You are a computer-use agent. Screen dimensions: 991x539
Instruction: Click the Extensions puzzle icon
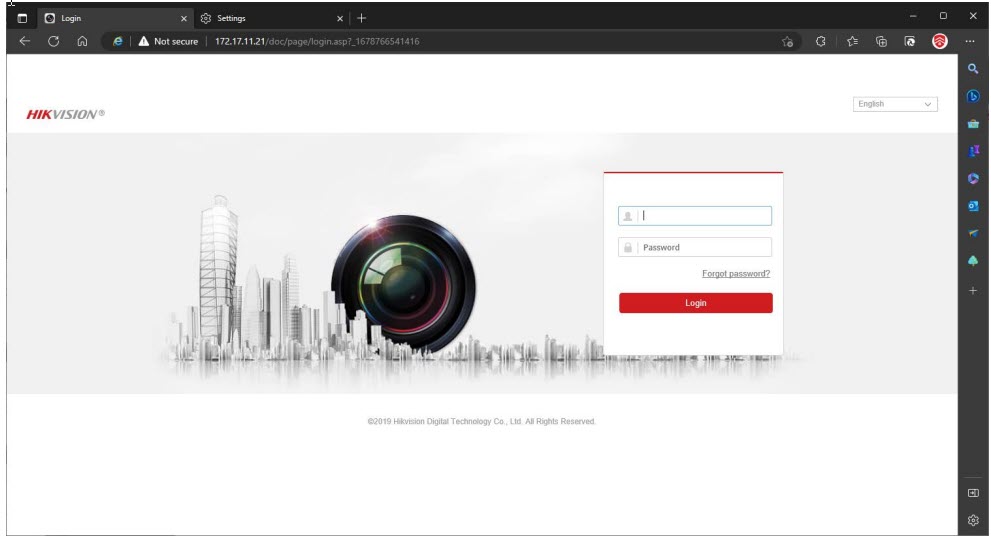821,42
